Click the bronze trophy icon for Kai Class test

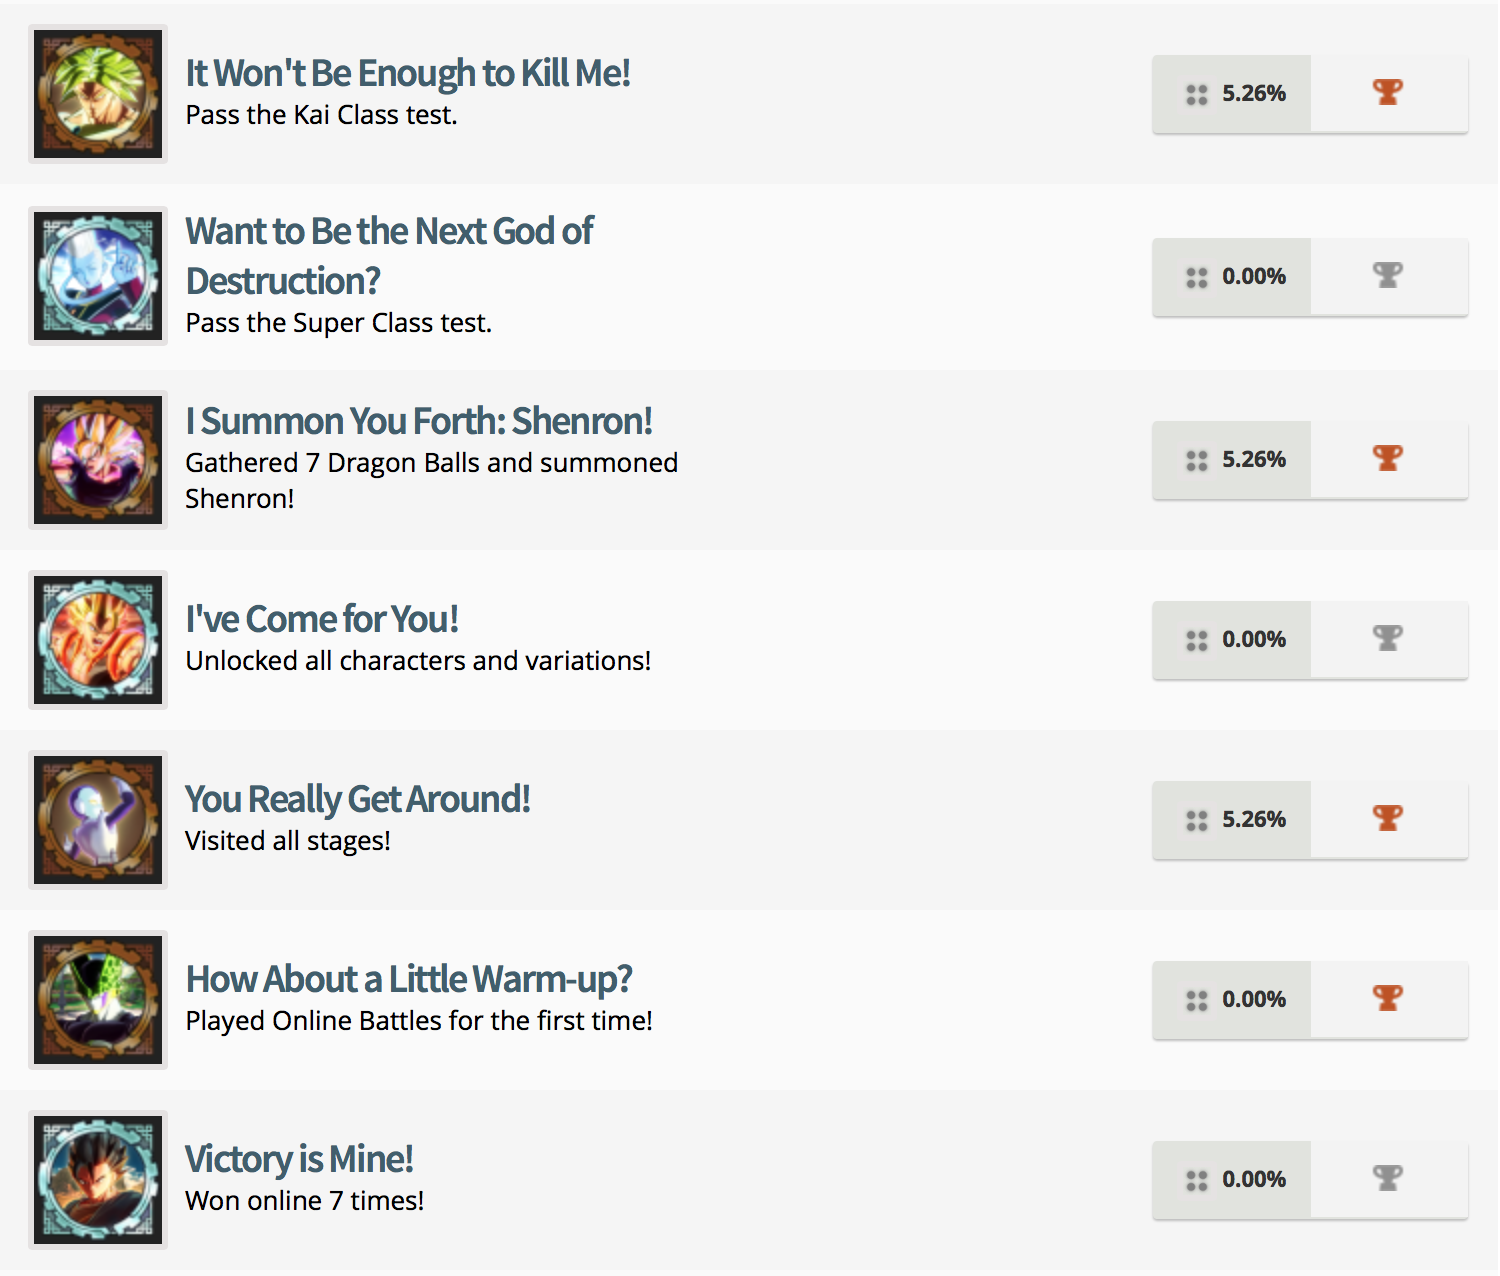pyautogui.click(x=1388, y=93)
